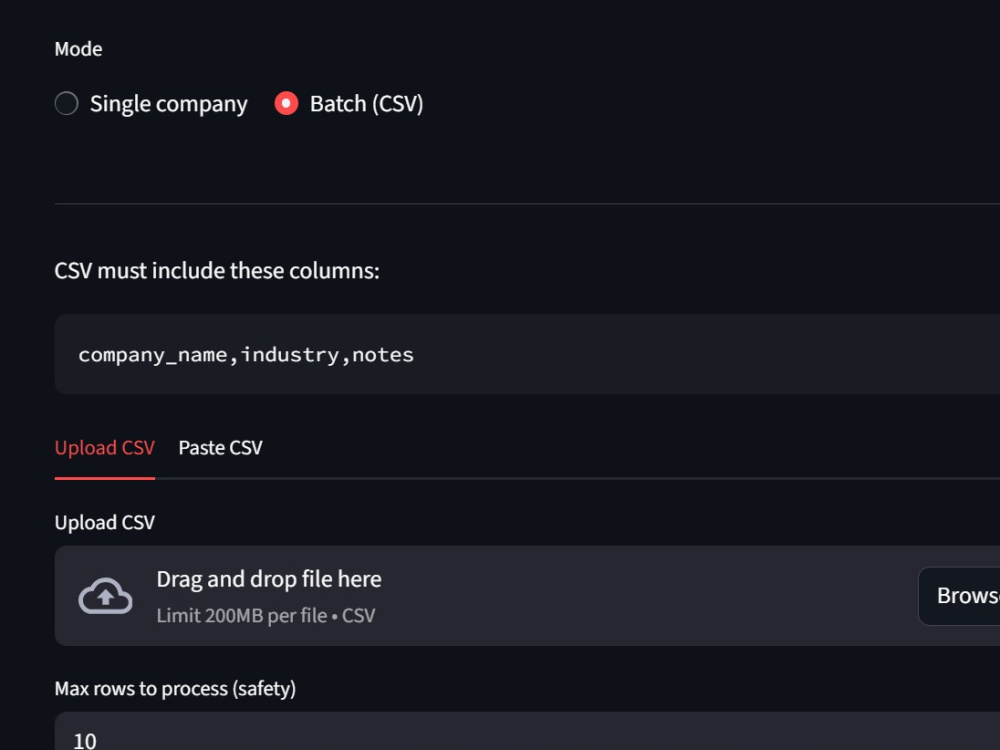
Task: Focus the Max rows to process input
Action: click(527, 732)
